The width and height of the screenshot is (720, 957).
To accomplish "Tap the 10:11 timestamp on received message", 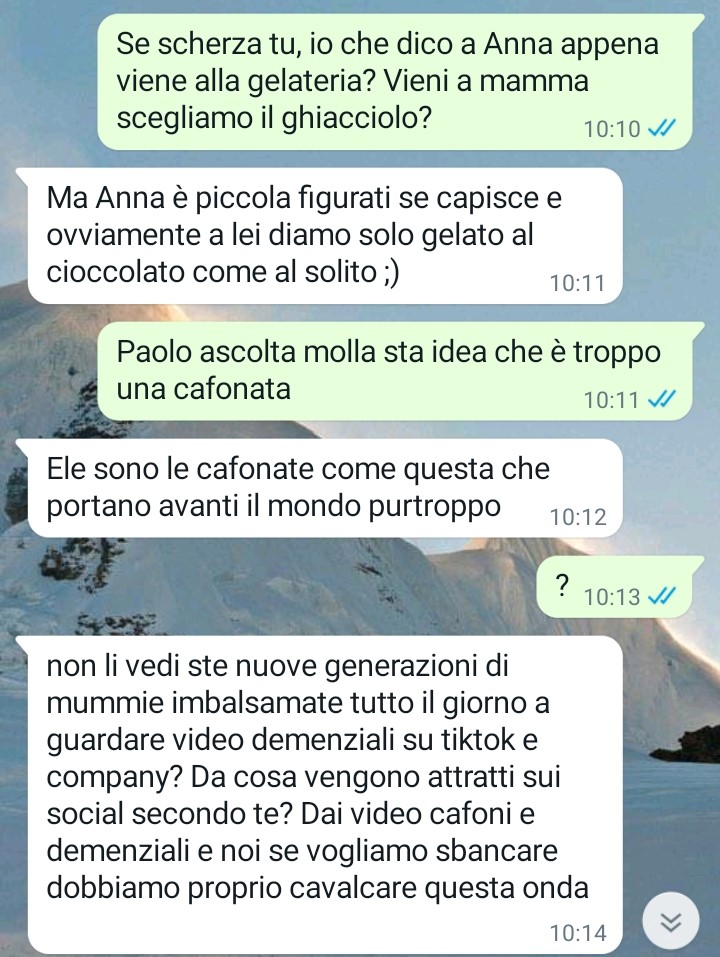I will point(578,283).
